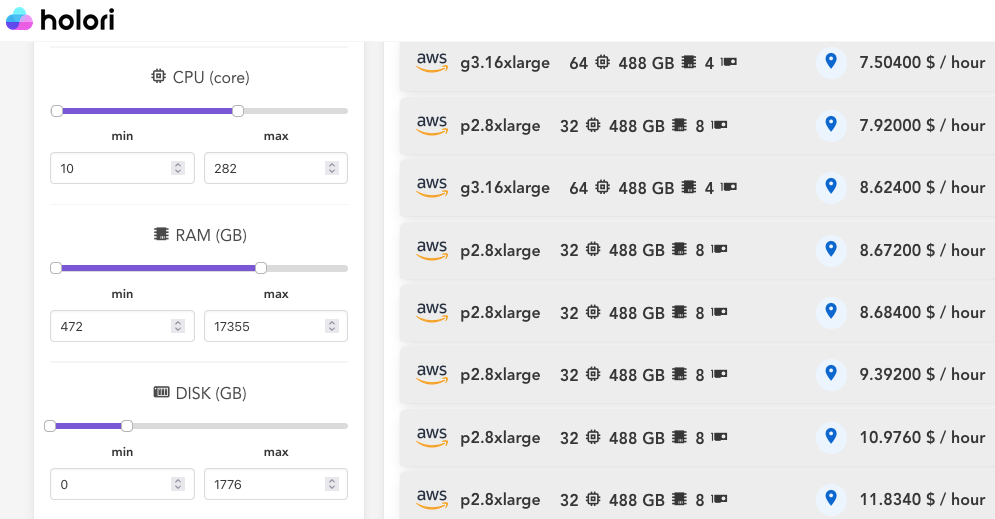The image size is (995, 519).
Task: Click the RAM max slider handle
Action: click(261, 268)
